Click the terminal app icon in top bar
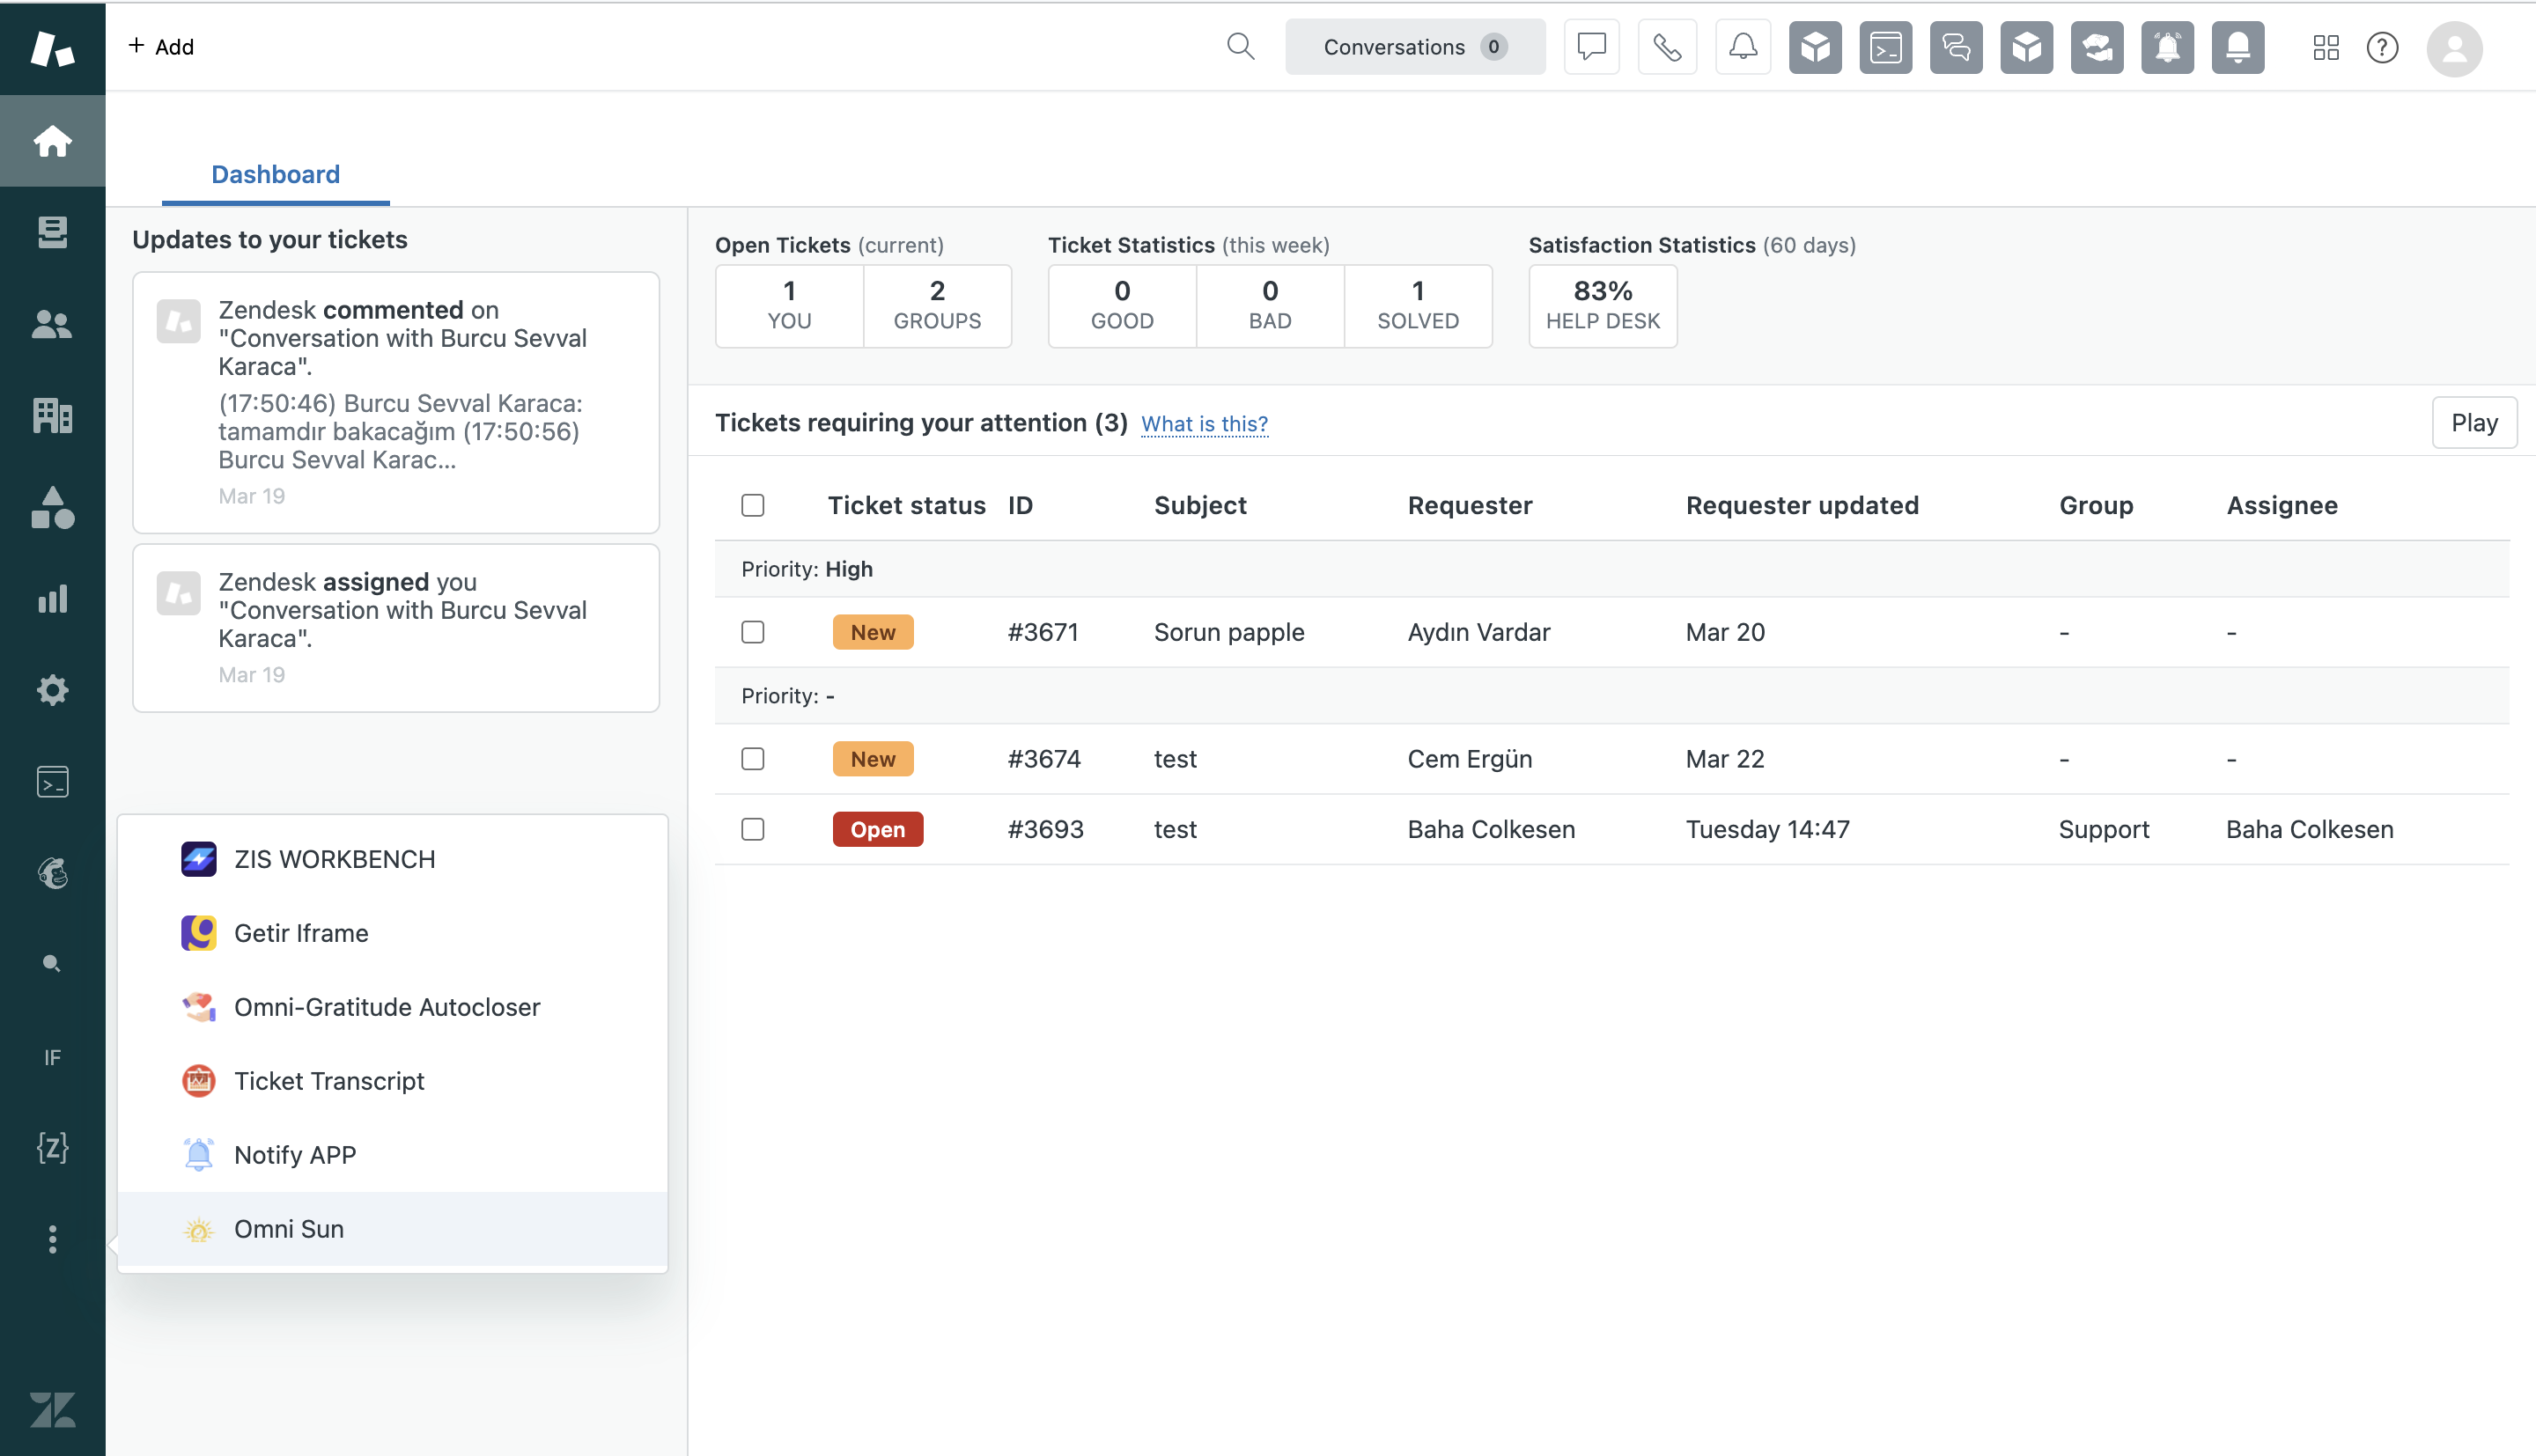Image resolution: width=2536 pixels, height=1456 pixels. [x=1885, y=47]
